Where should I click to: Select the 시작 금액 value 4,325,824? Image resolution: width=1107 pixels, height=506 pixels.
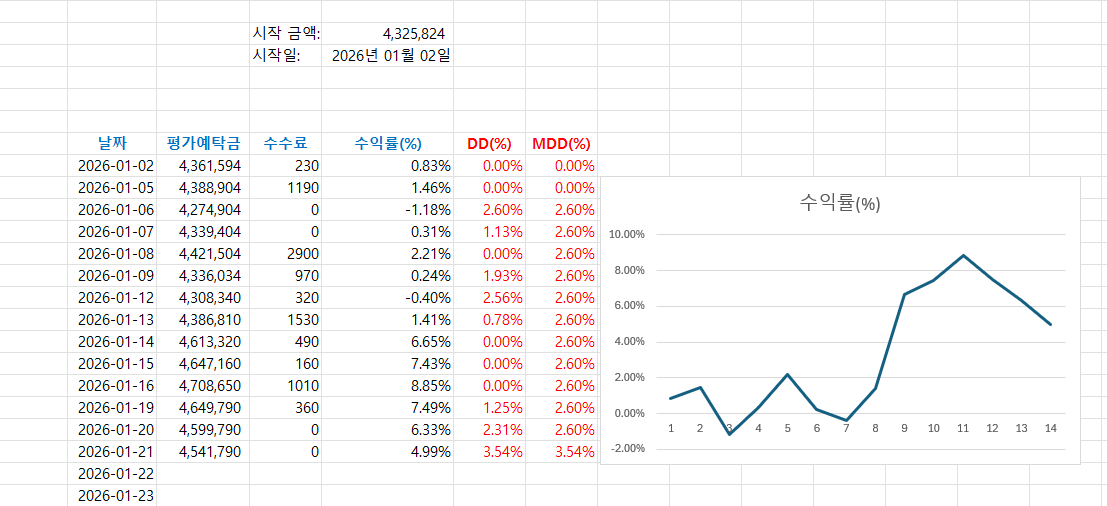pos(413,33)
